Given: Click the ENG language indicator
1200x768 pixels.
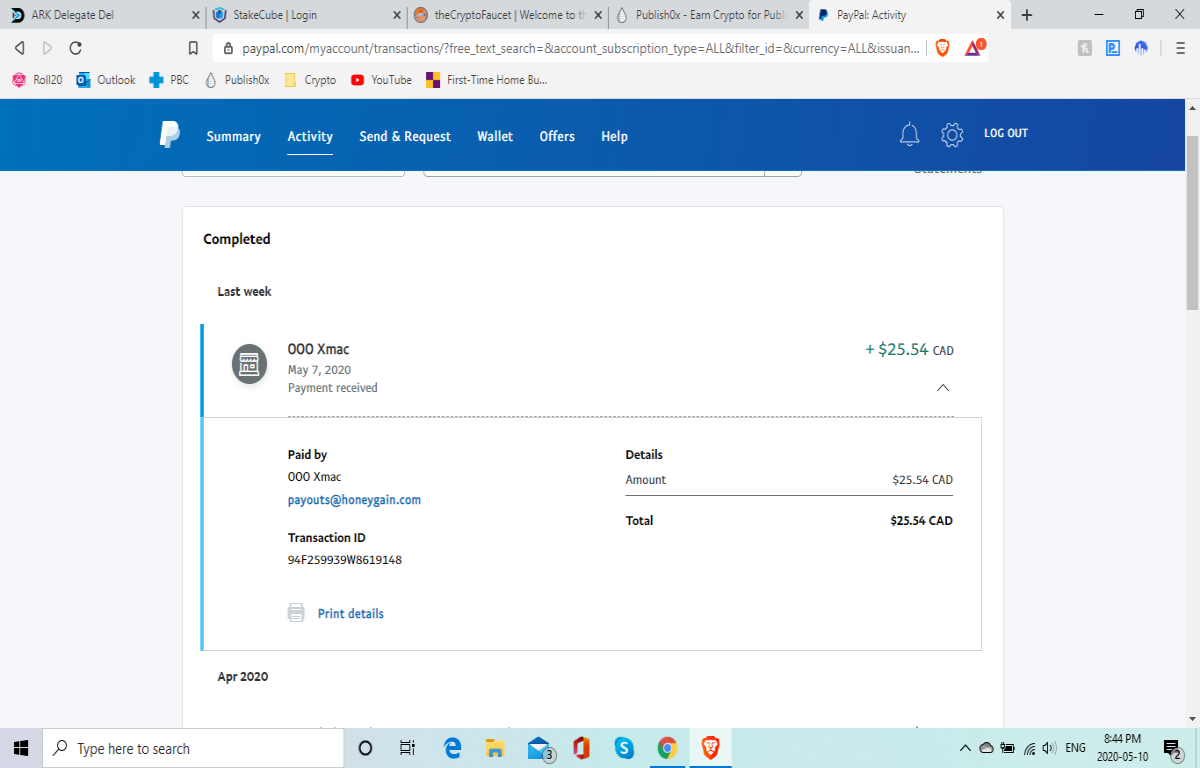Looking at the screenshot, I should 1075,748.
